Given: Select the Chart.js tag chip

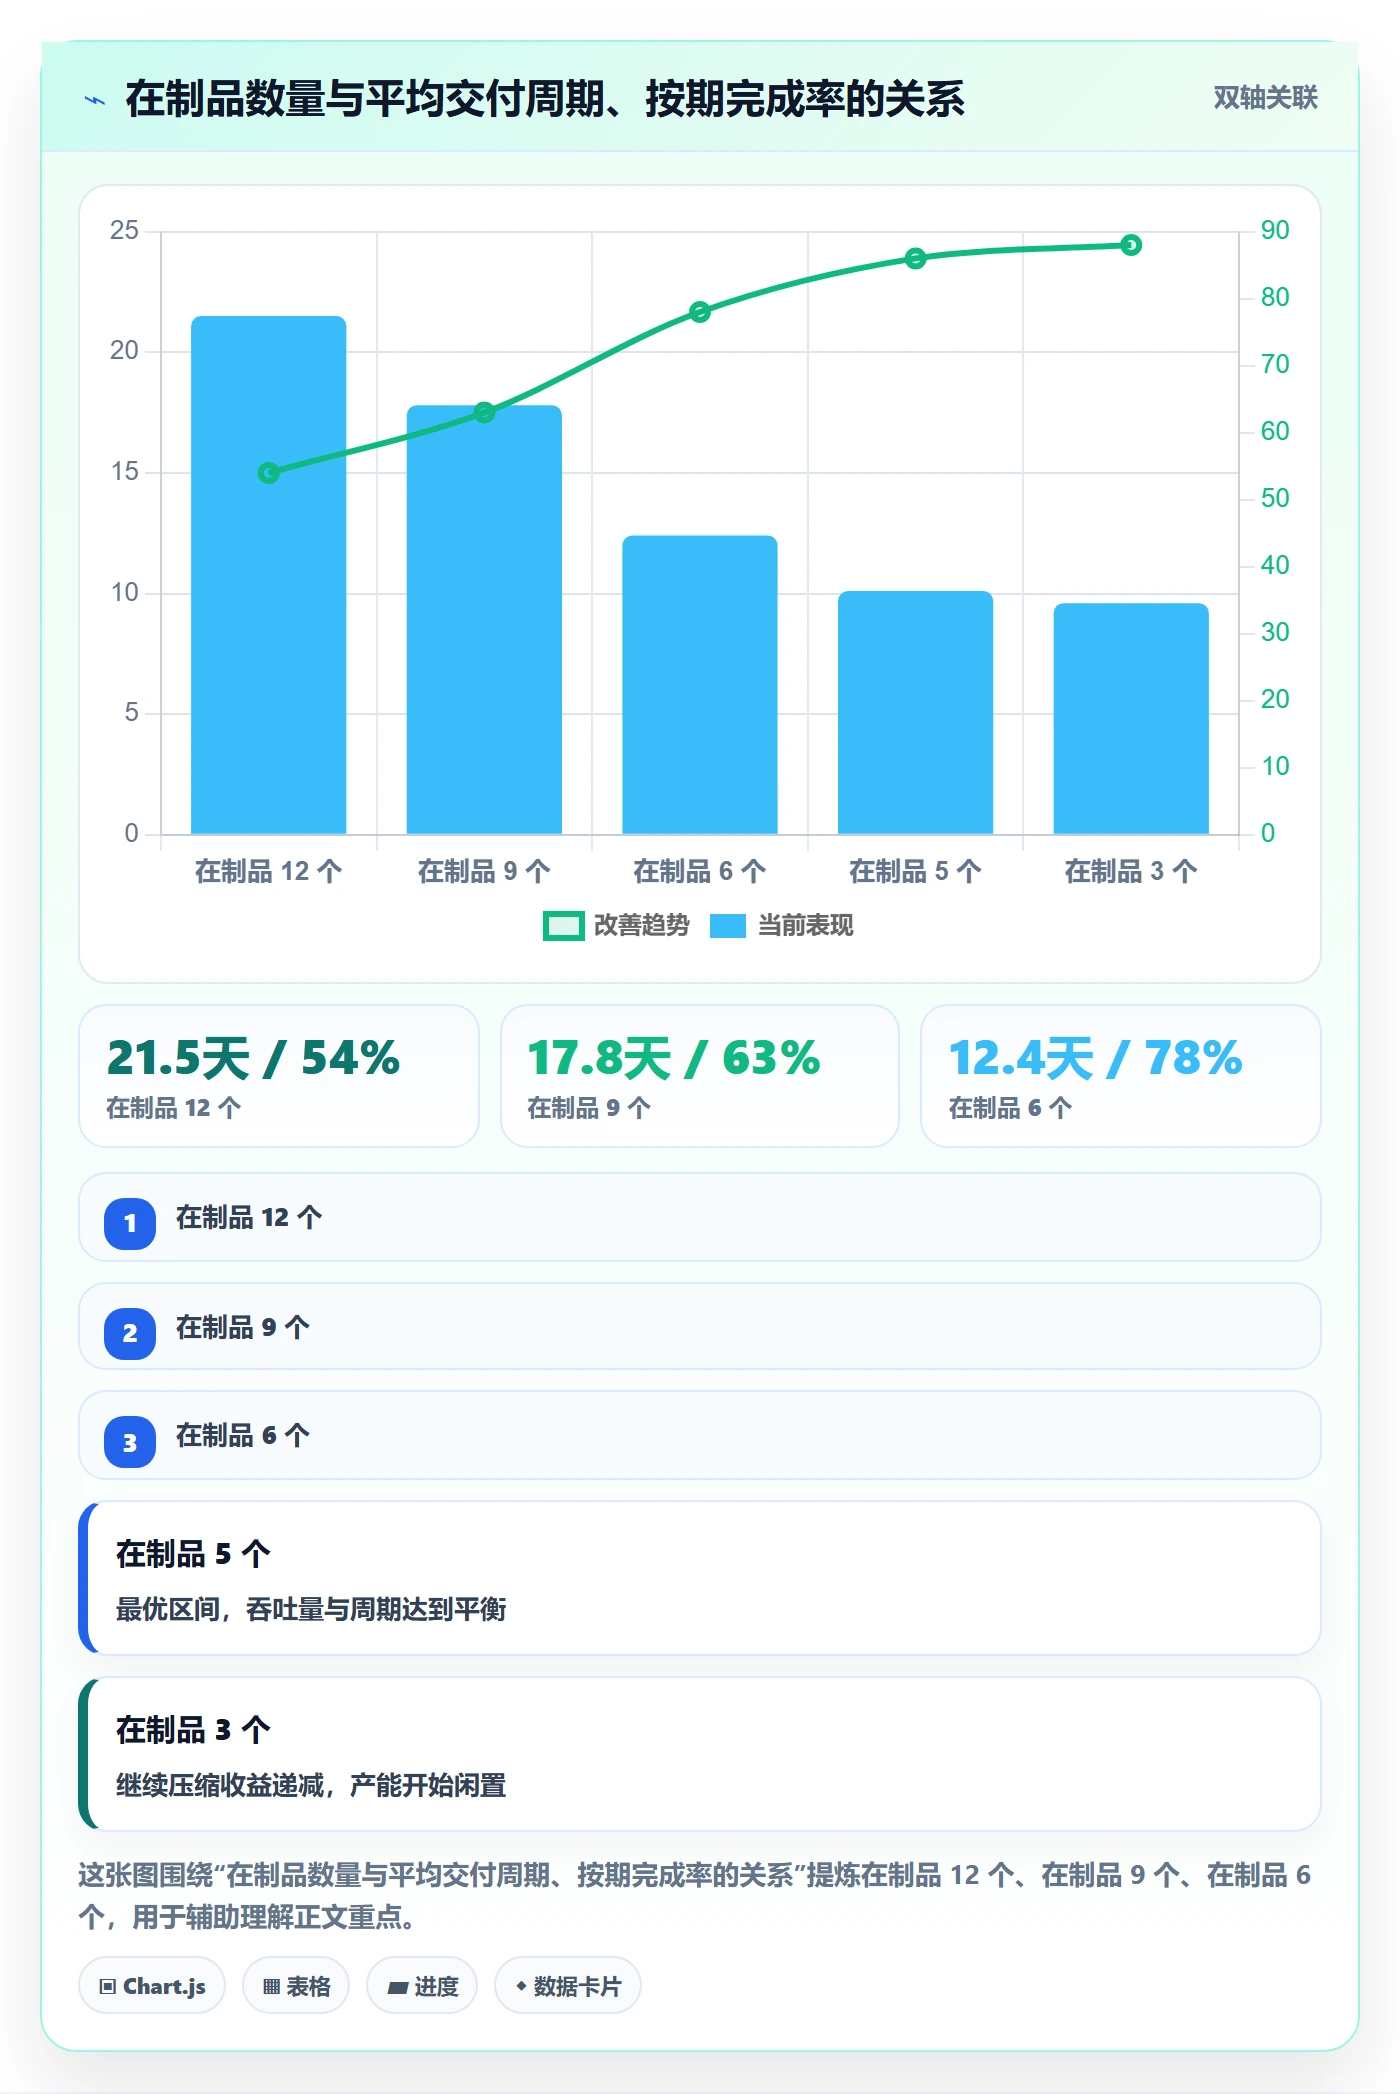Looking at the screenshot, I should (x=152, y=1986).
